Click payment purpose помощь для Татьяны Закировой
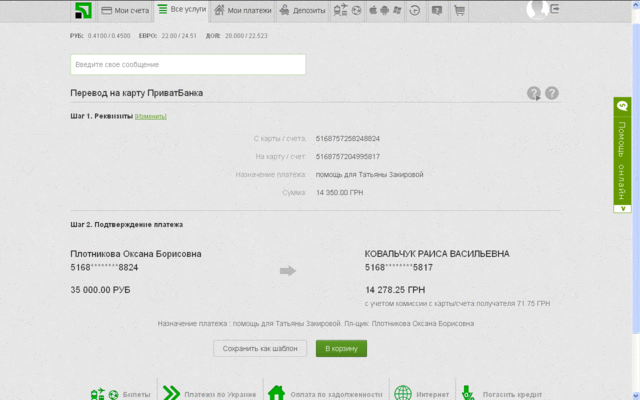Screen dimensions: 640x400 [x=369, y=175]
